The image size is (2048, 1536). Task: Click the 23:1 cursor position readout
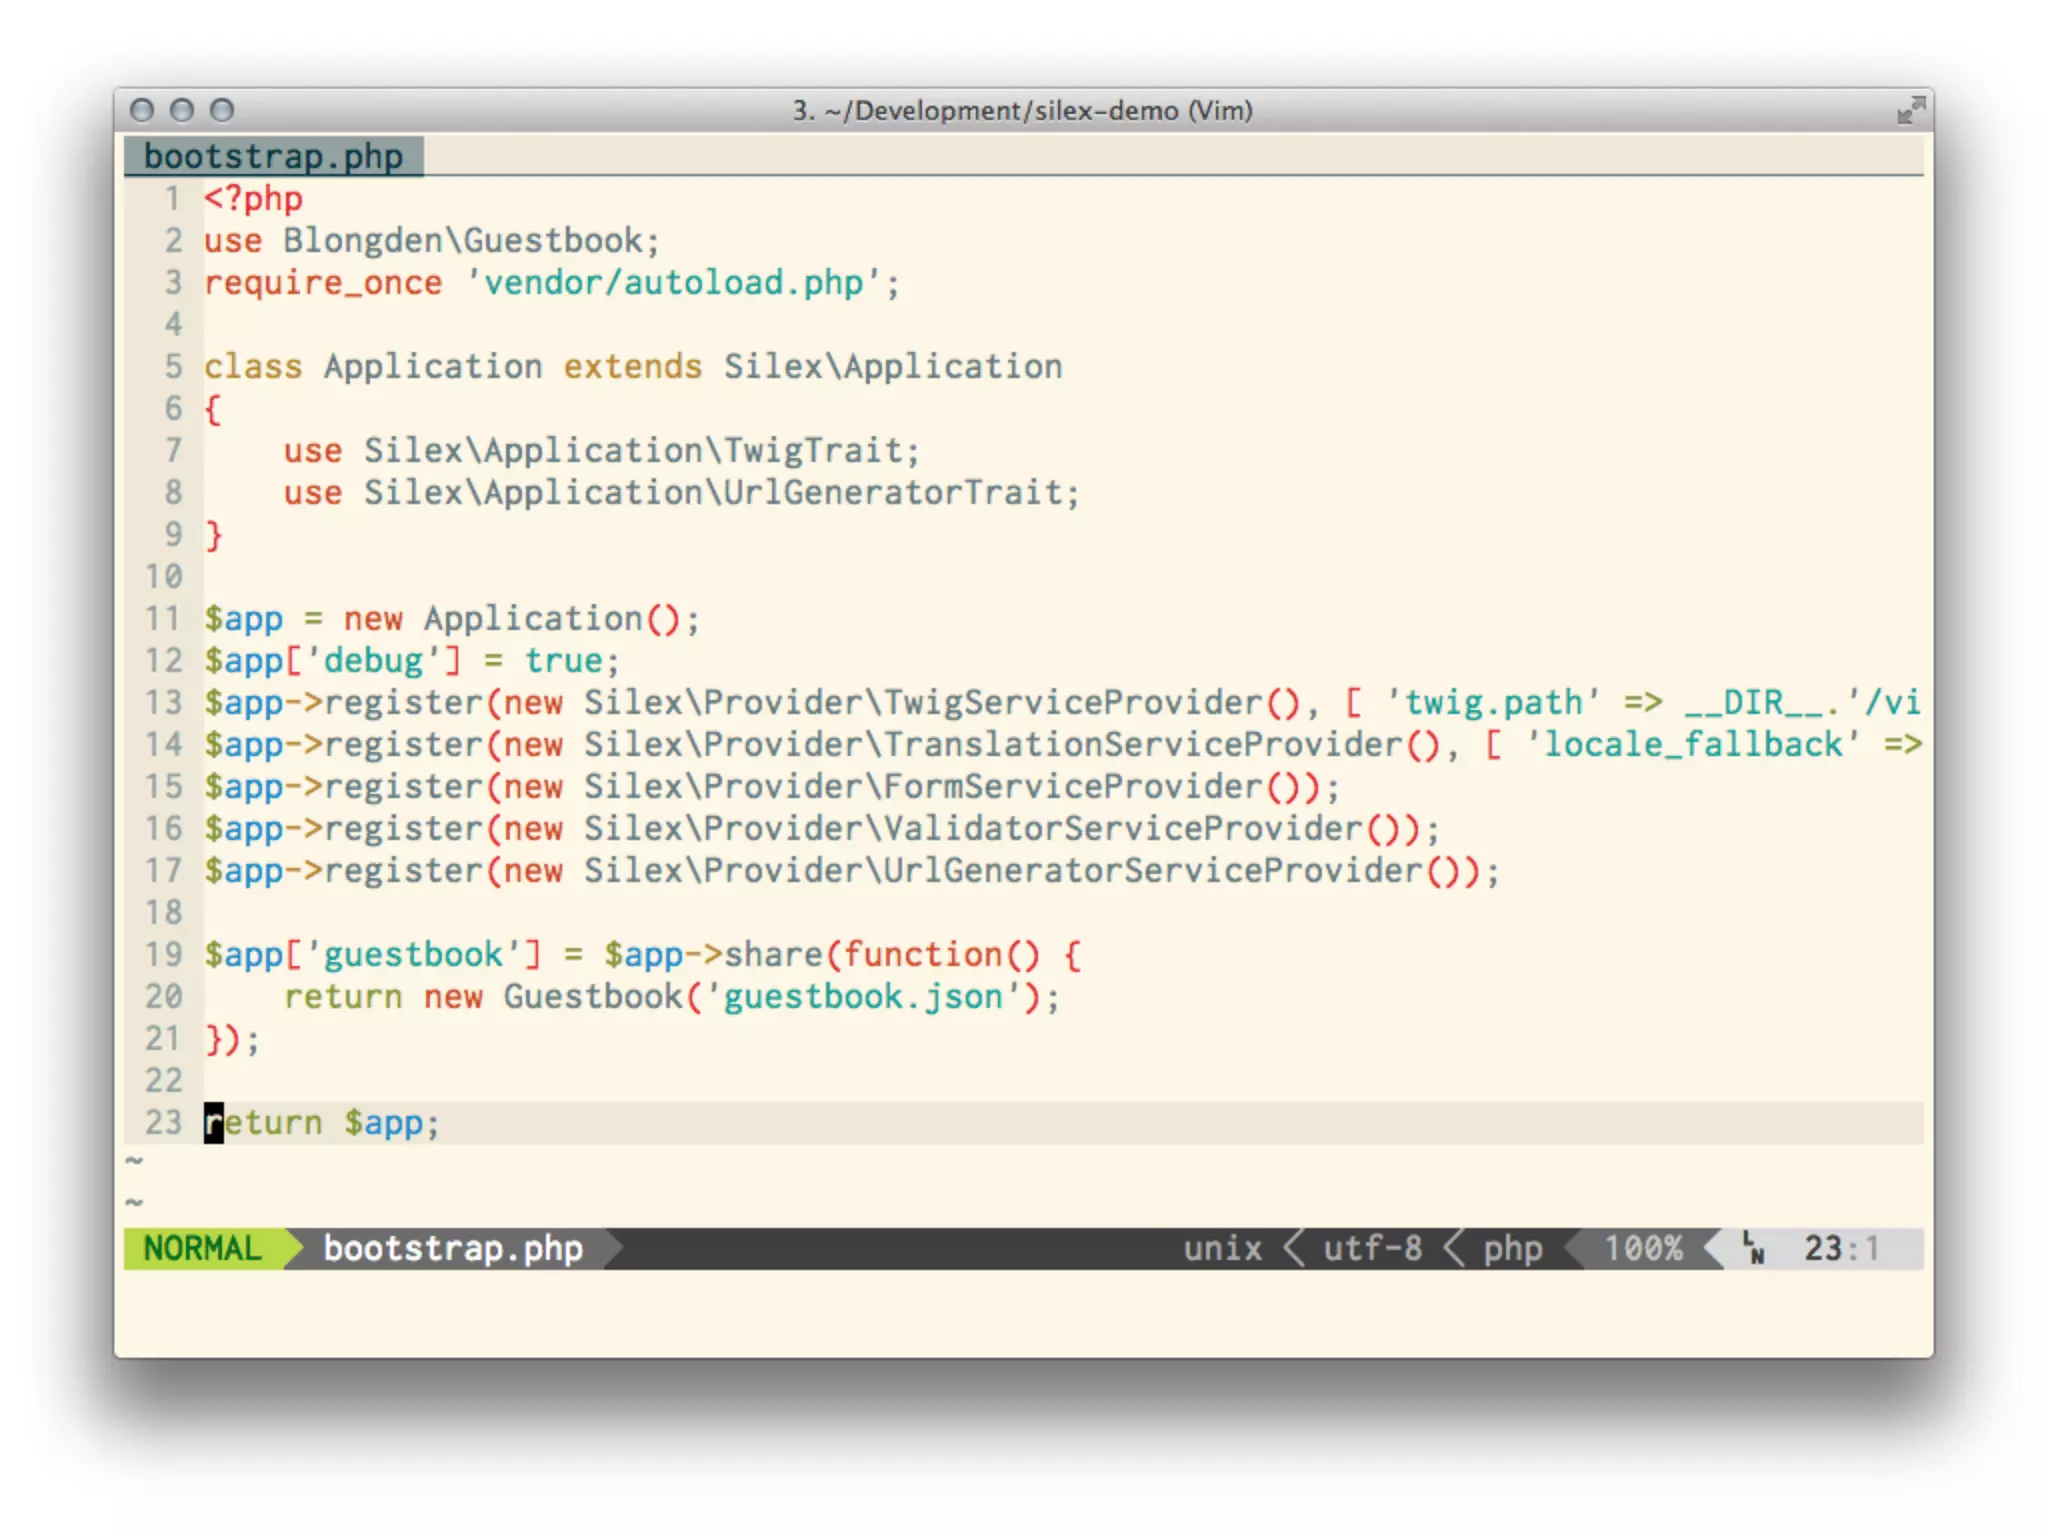pyautogui.click(x=1841, y=1248)
